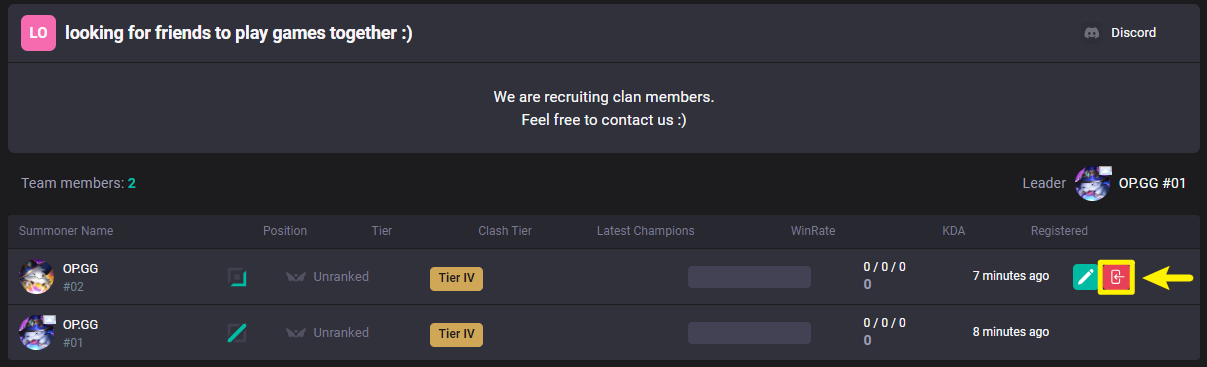Image resolution: width=1207 pixels, height=367 pixels.
Task: Click the OP.GG #01 row summoner avatar
Action: point(37,332)
